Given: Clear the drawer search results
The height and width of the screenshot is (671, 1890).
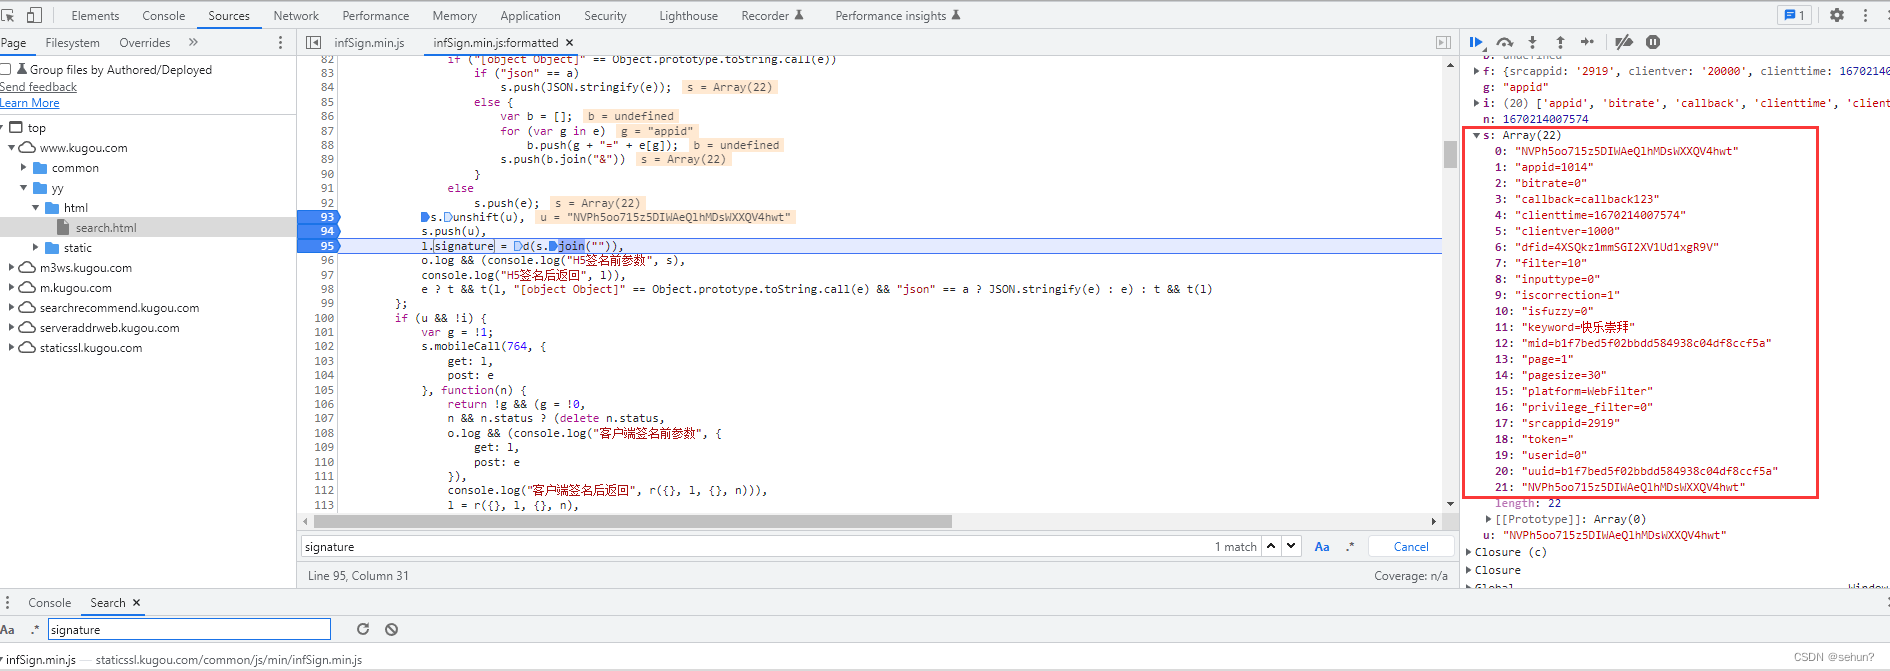Looking at the screenshot, I should 392,629.
